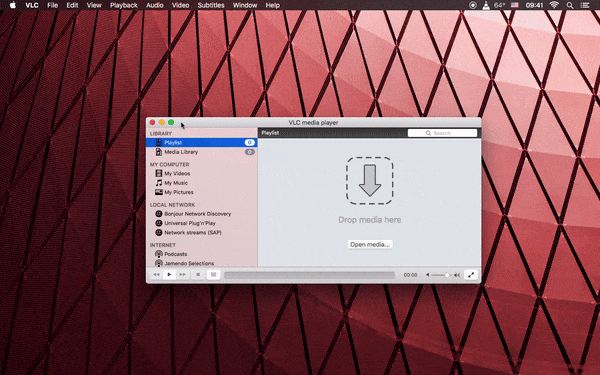600x375 pixels.
Task: Open Spotlight search in the menu bar
Action: [x=570, y=5]
